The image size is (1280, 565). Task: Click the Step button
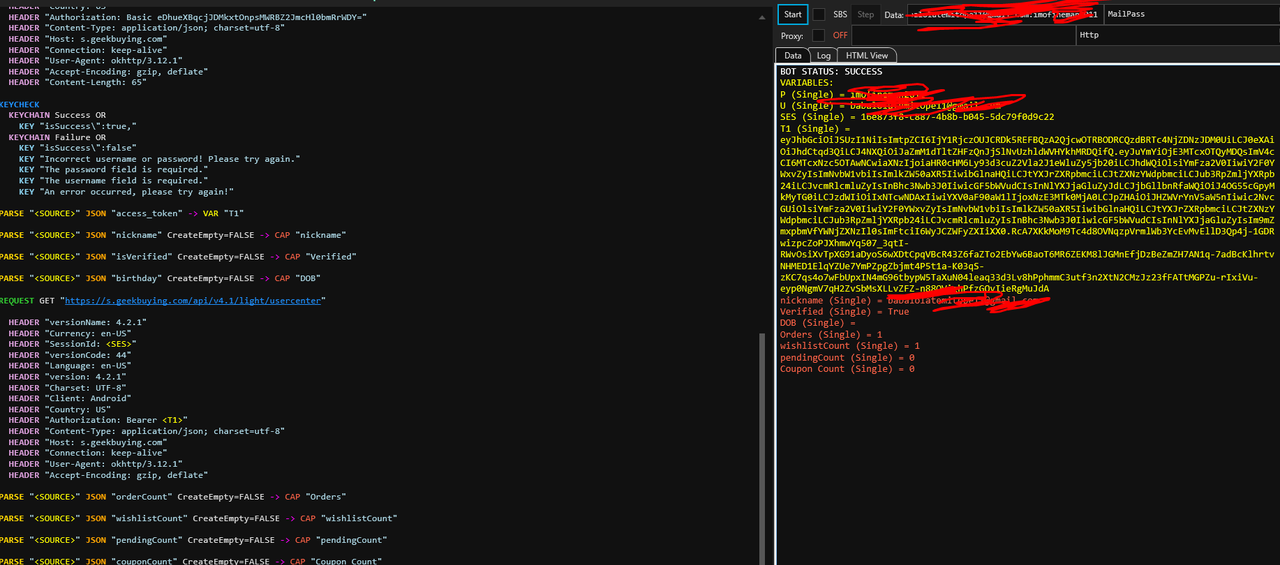pyautogui.click(x=866, y=14)
